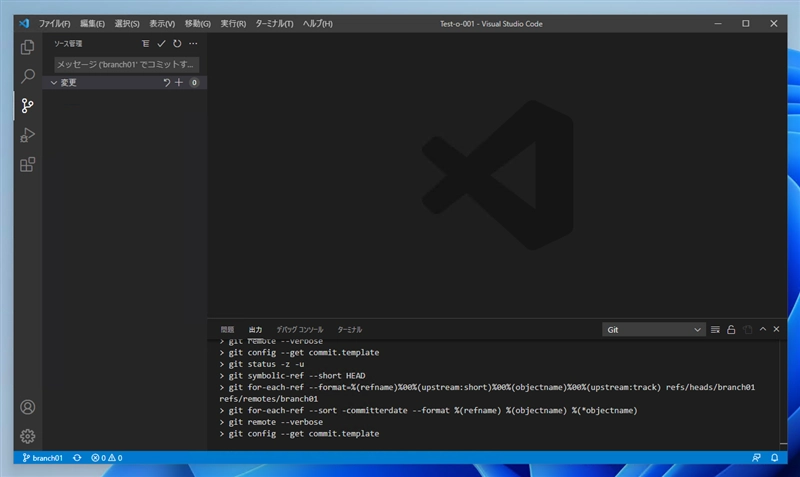The image size is (800, 477).
Task: Open the Explorer view in activity bar
Action: tap(27, 47)
